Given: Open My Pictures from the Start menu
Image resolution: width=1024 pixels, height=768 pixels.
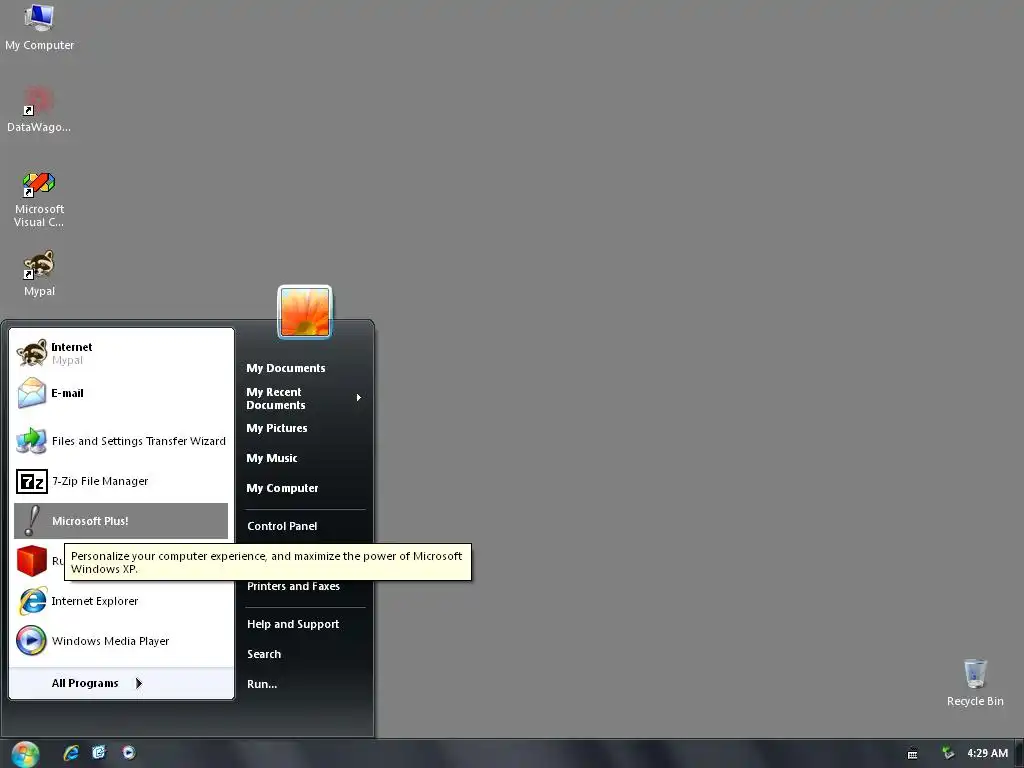Looking at the screenshot, I should [305, 428].
